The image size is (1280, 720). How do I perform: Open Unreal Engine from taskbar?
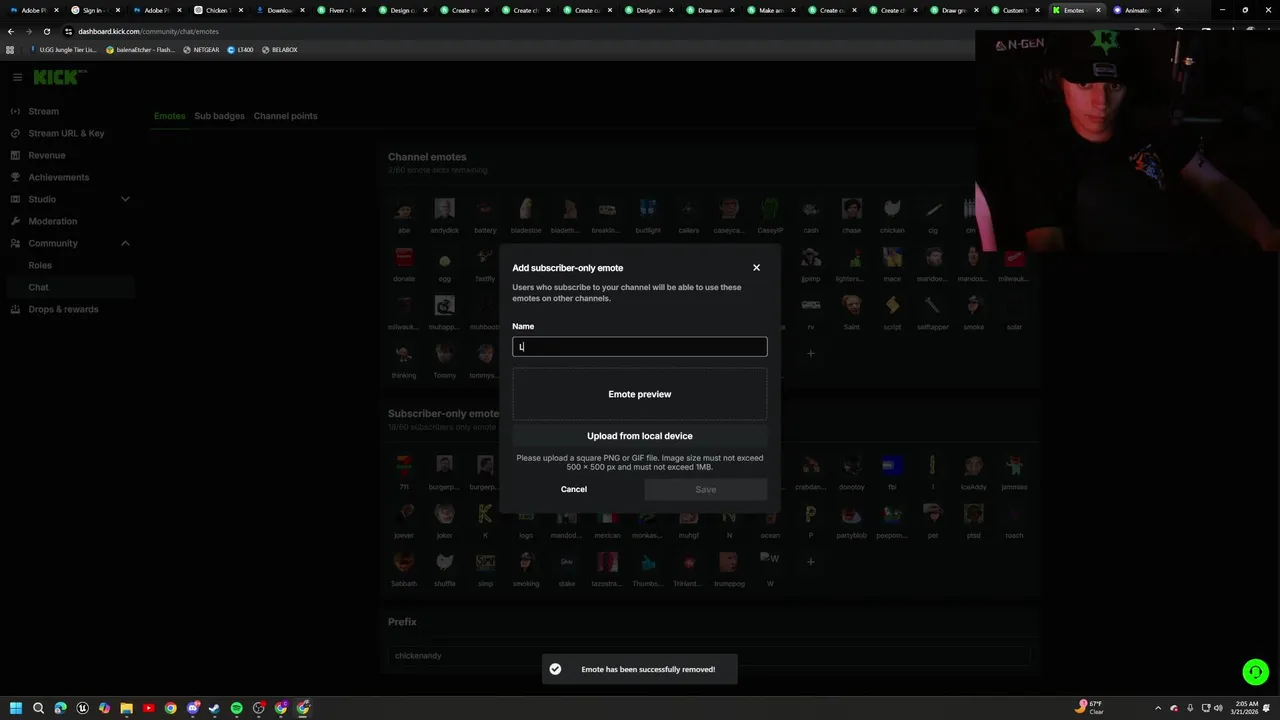pyautogui.click(x=82, y=708)
